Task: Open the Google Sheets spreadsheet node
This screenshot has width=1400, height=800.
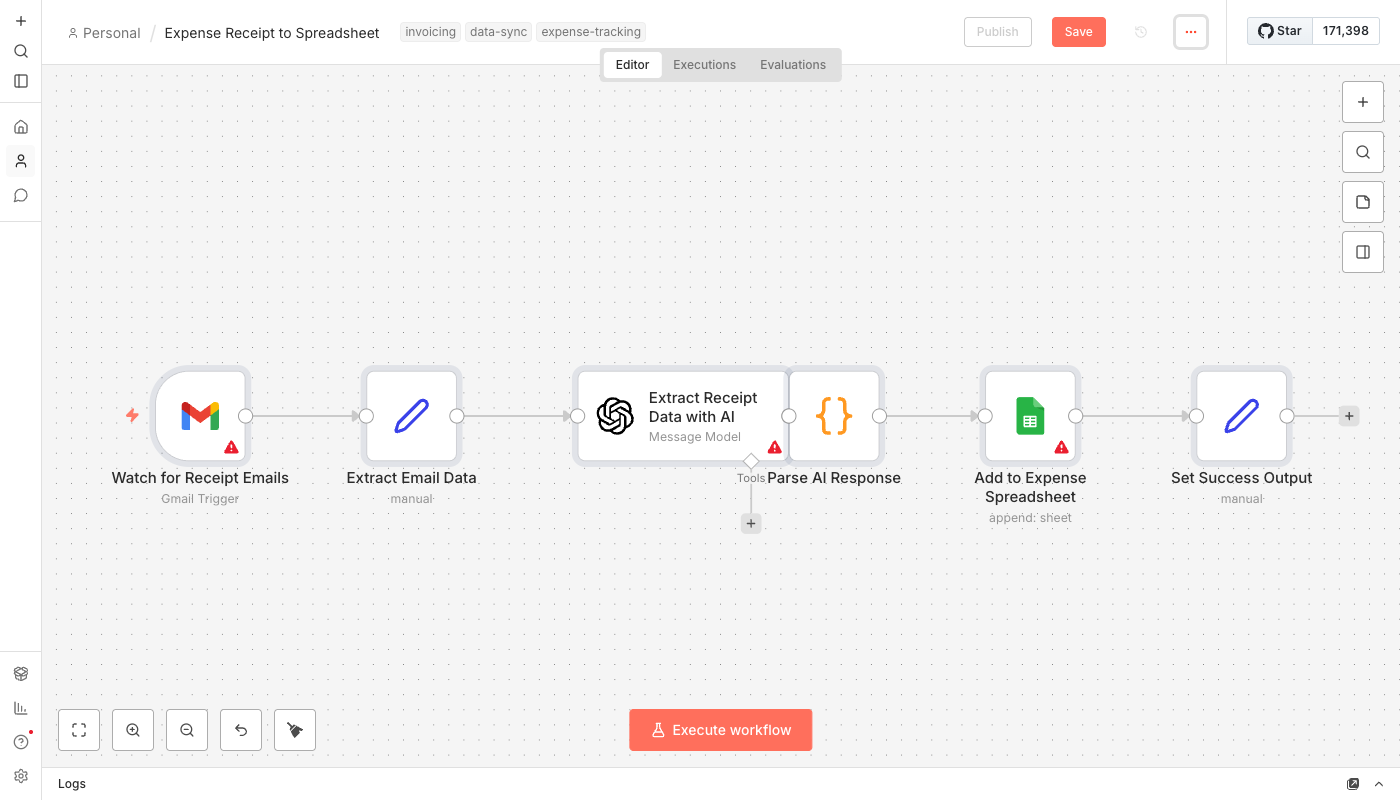Action: coord(1030,416)
